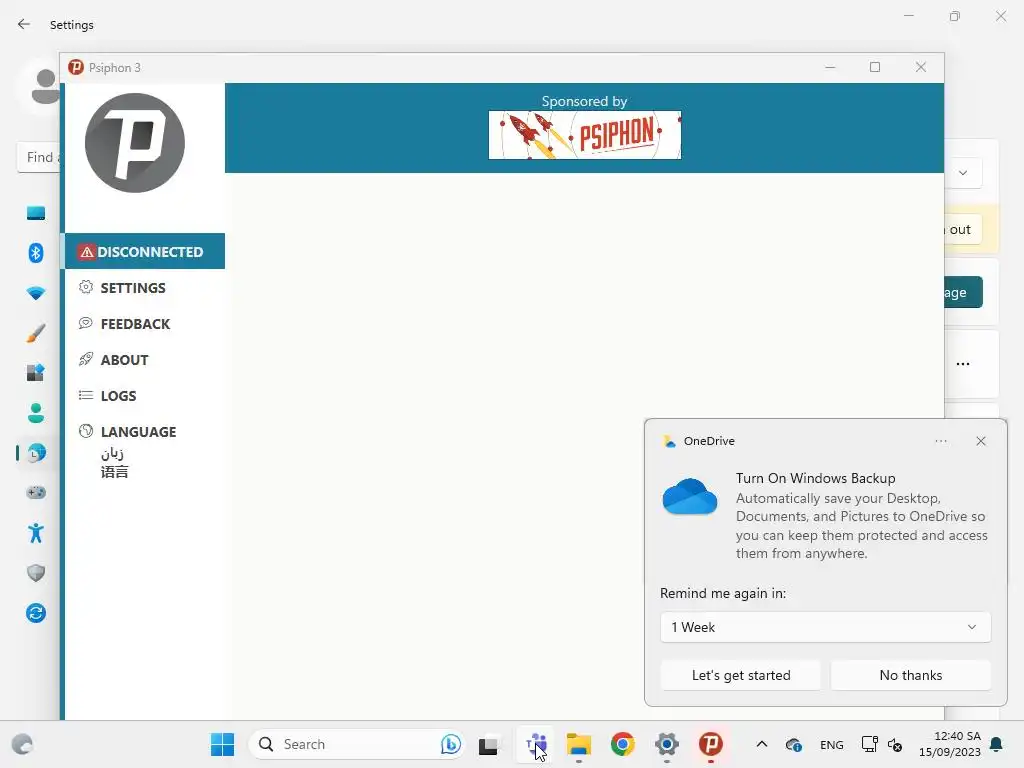This screenshot has width=1024, height=768.
Task: Click the red warning icon beside Disconnected
Action: tap(86, 252)
